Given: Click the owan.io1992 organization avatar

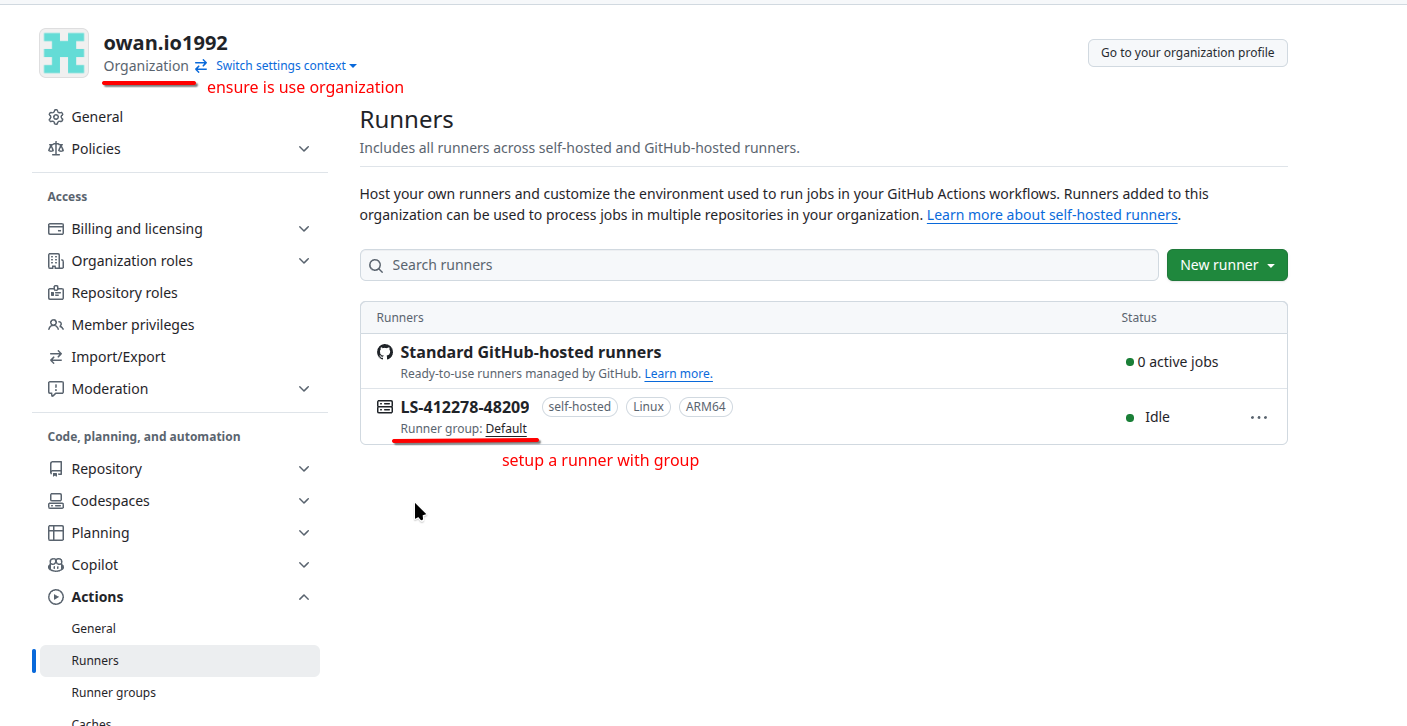Looking at the screenshot, I should click(x=64, y=53).
